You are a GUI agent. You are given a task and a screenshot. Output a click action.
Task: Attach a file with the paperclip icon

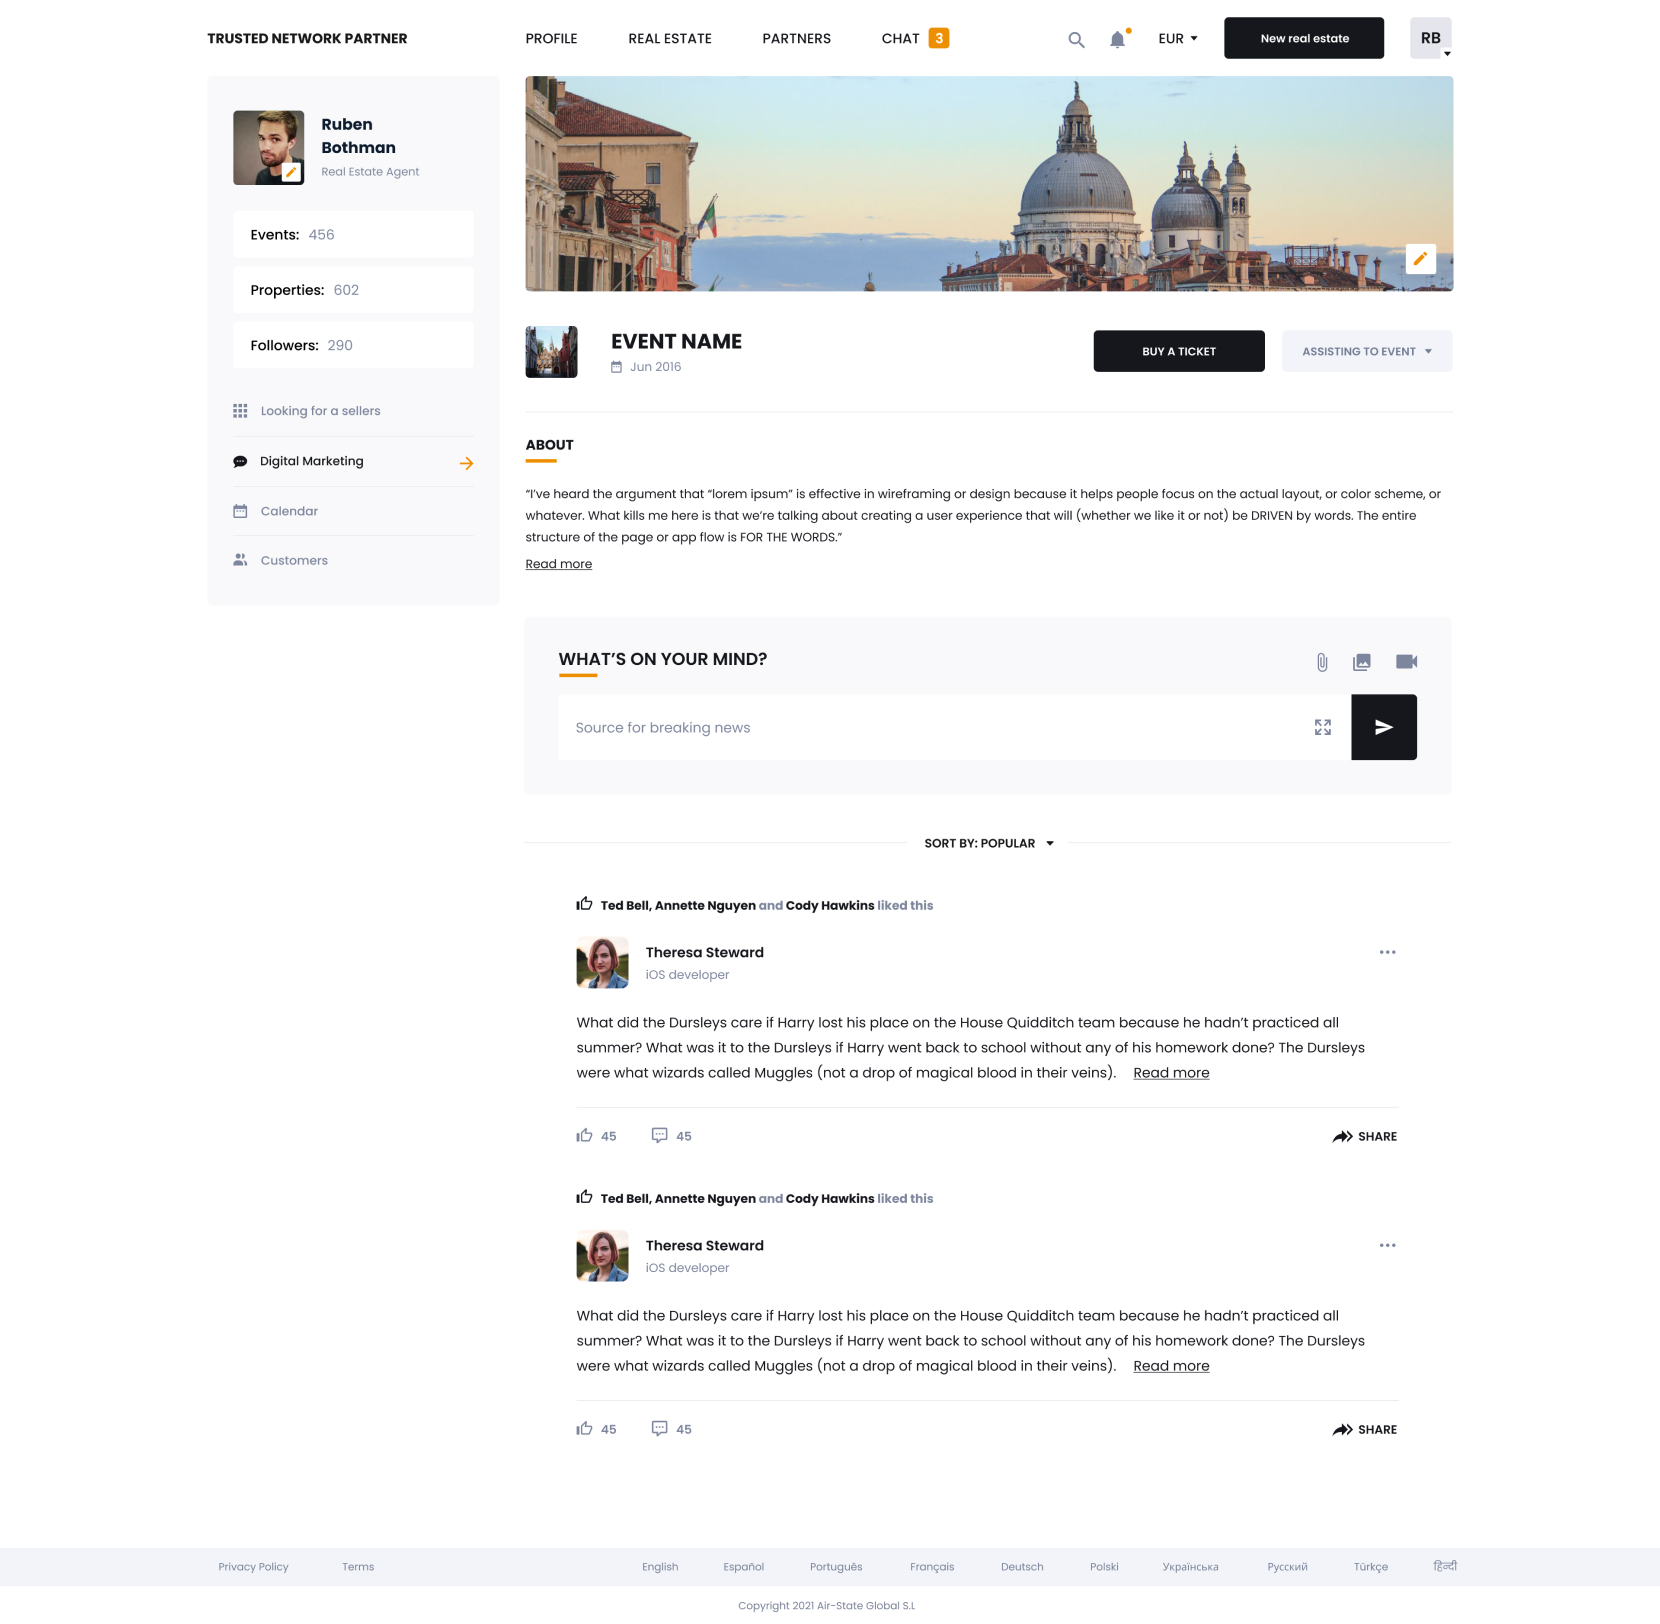[1322, 661]
